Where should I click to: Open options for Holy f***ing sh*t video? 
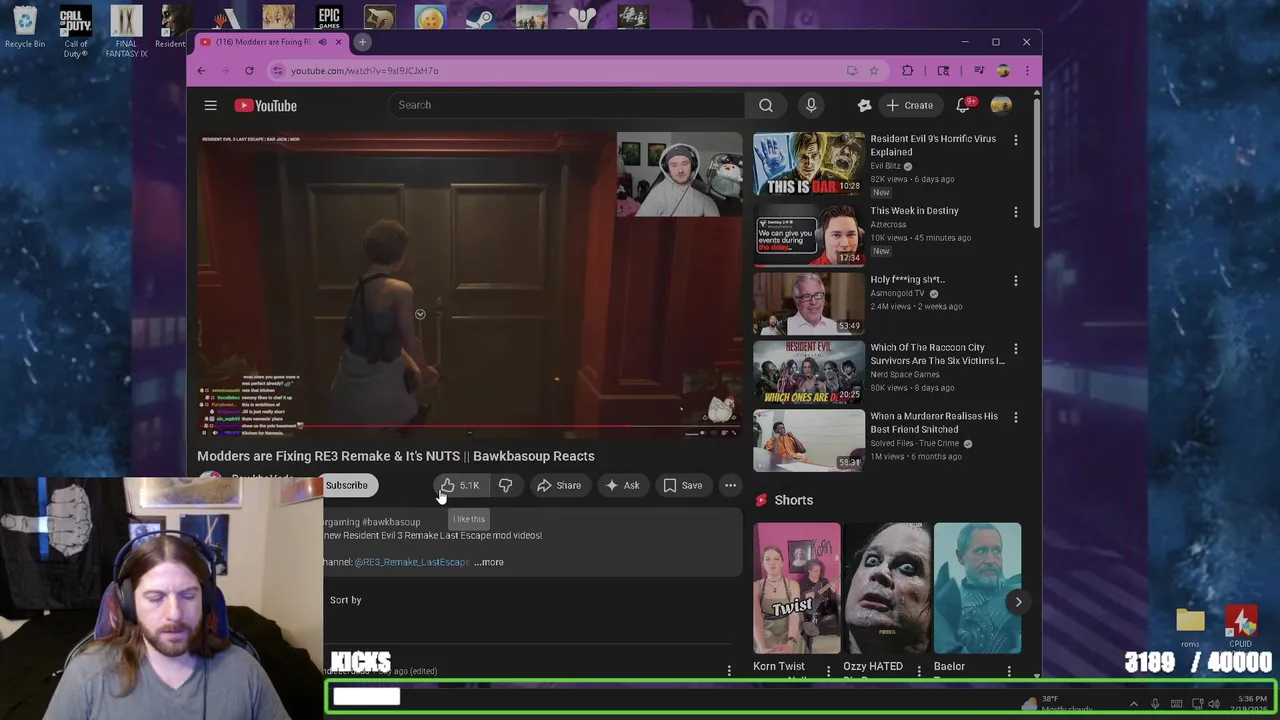pos(1015,281)
